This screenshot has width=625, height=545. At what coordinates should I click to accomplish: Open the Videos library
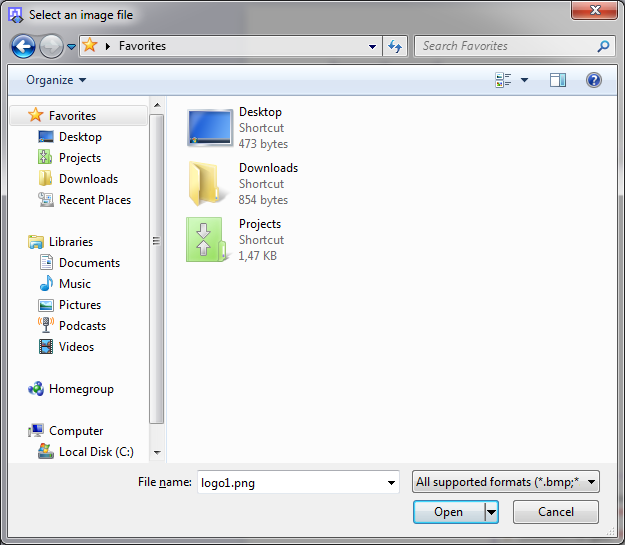click(x=76, y=347)
